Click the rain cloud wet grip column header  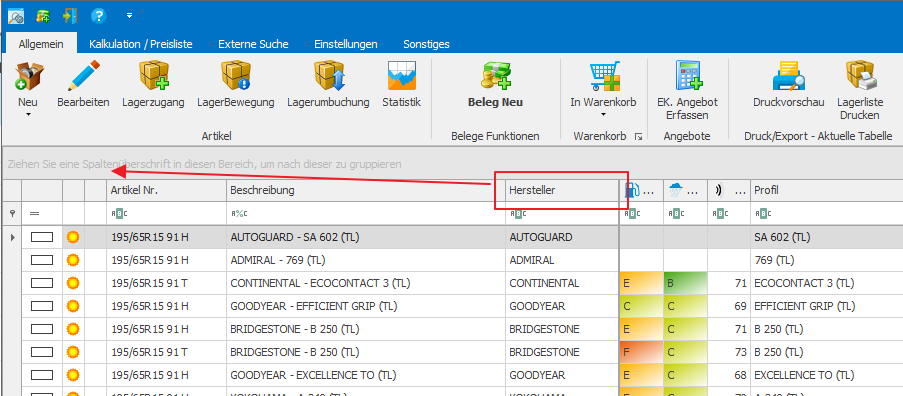click(x=685, y=191)
